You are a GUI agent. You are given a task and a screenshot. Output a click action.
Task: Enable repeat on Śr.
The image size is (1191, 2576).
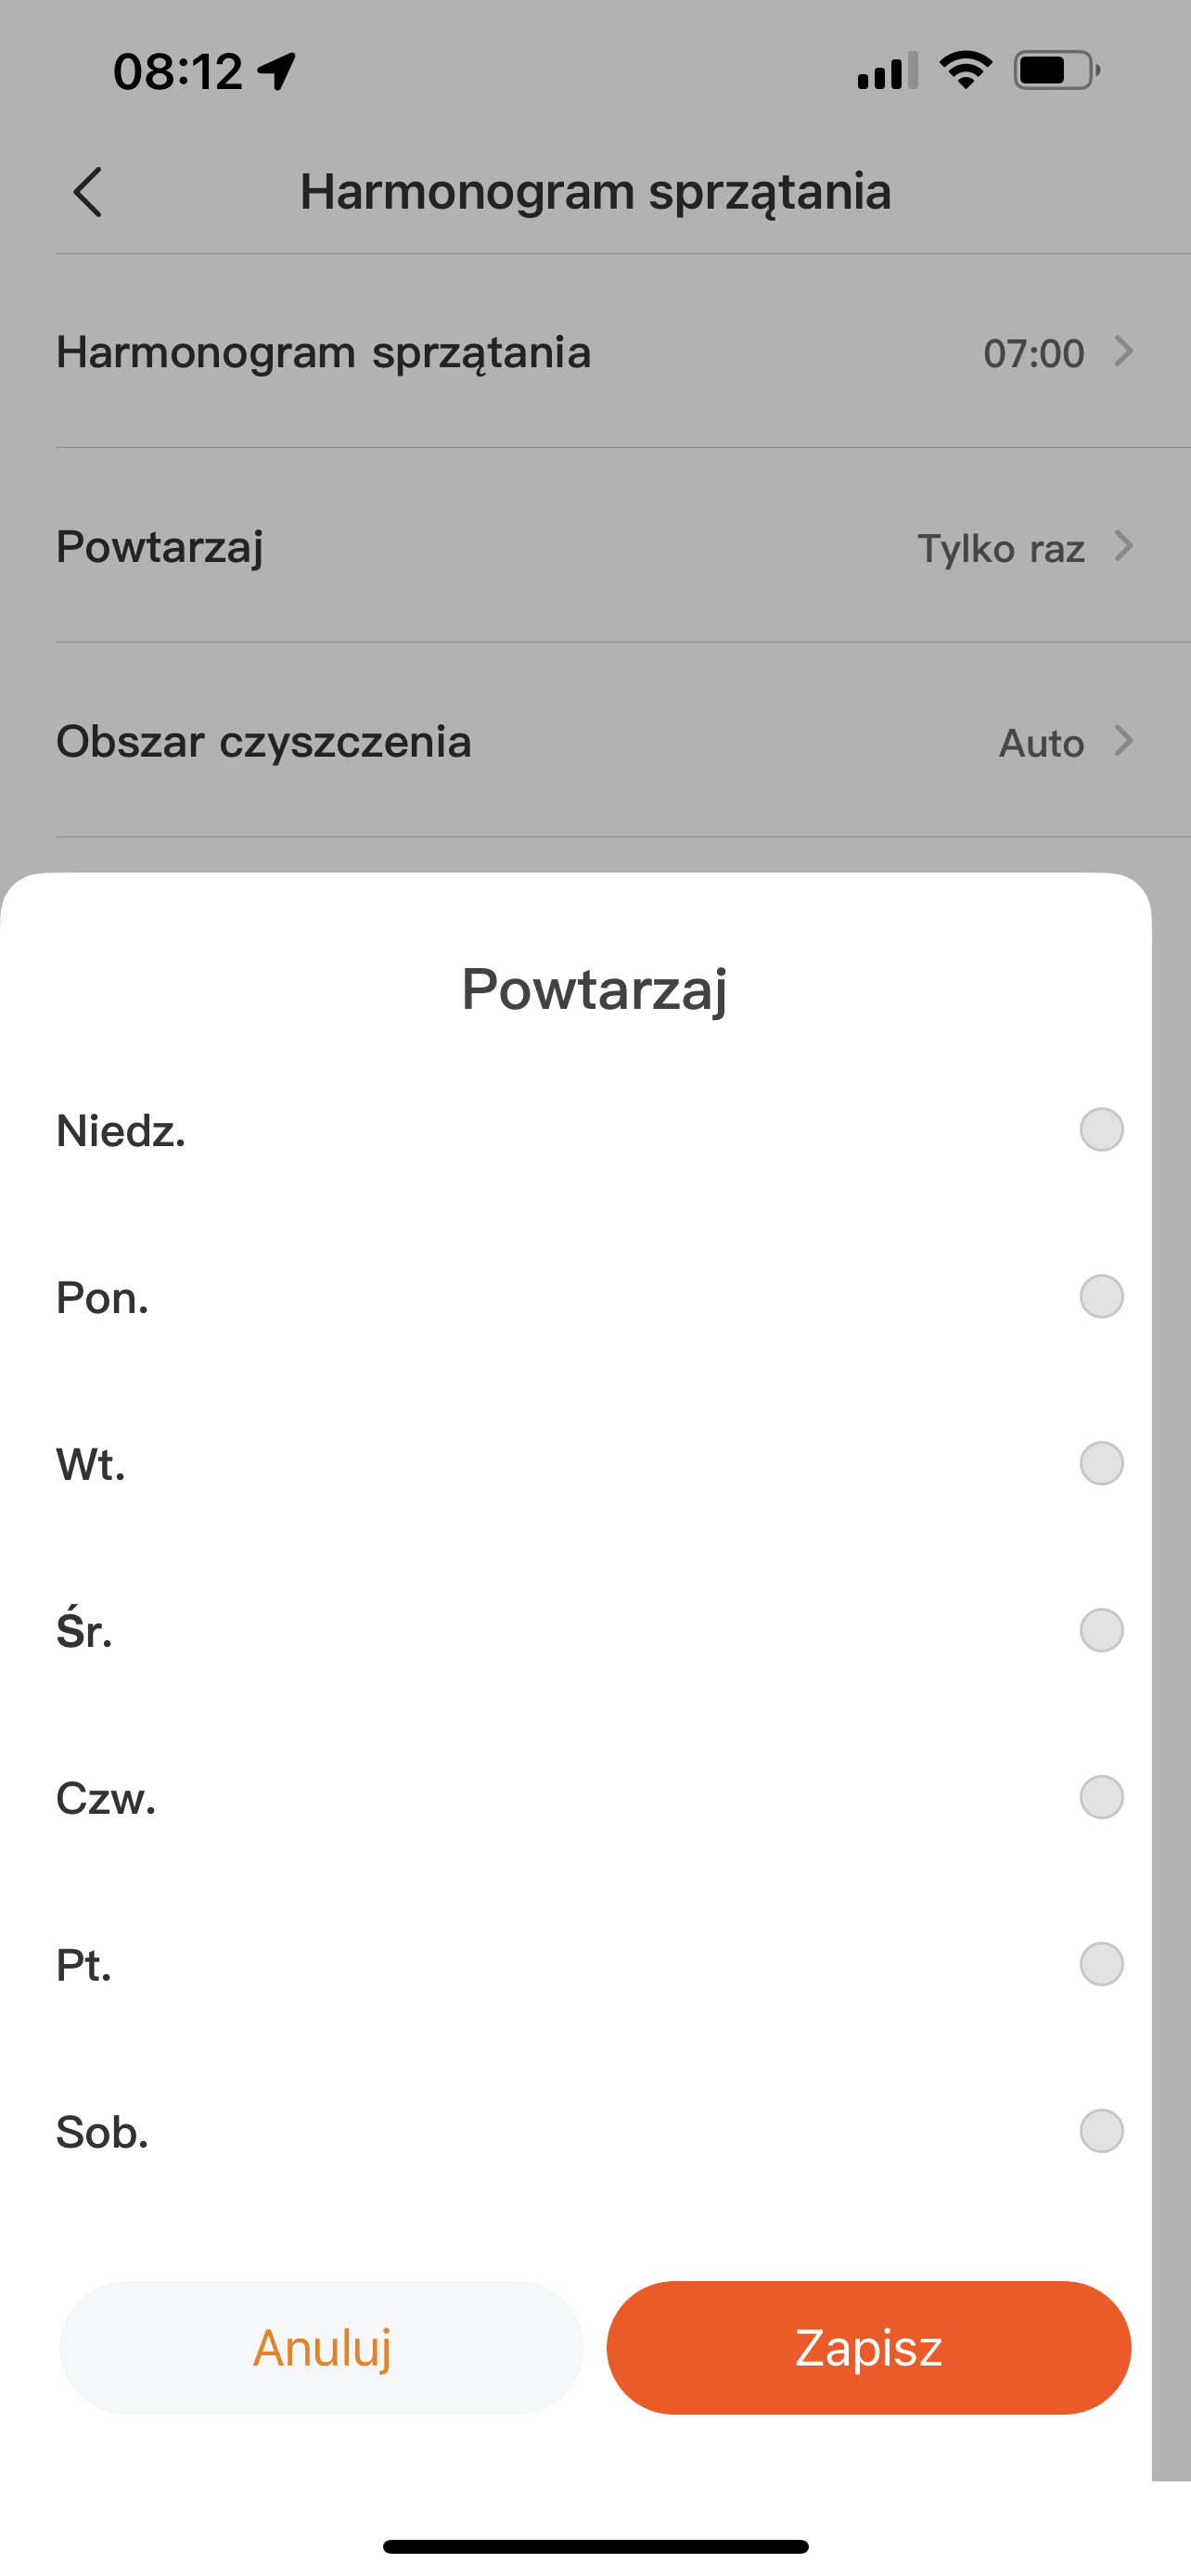point(1101,1631)
